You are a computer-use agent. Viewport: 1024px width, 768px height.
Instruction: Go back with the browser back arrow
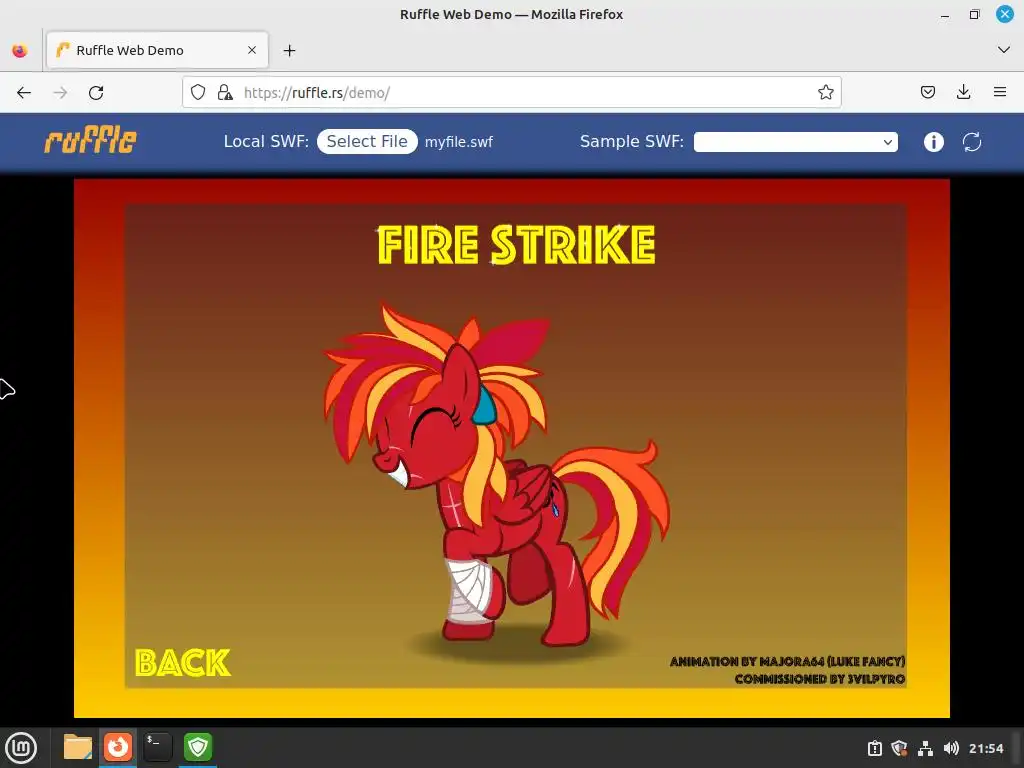pos(24,93)
